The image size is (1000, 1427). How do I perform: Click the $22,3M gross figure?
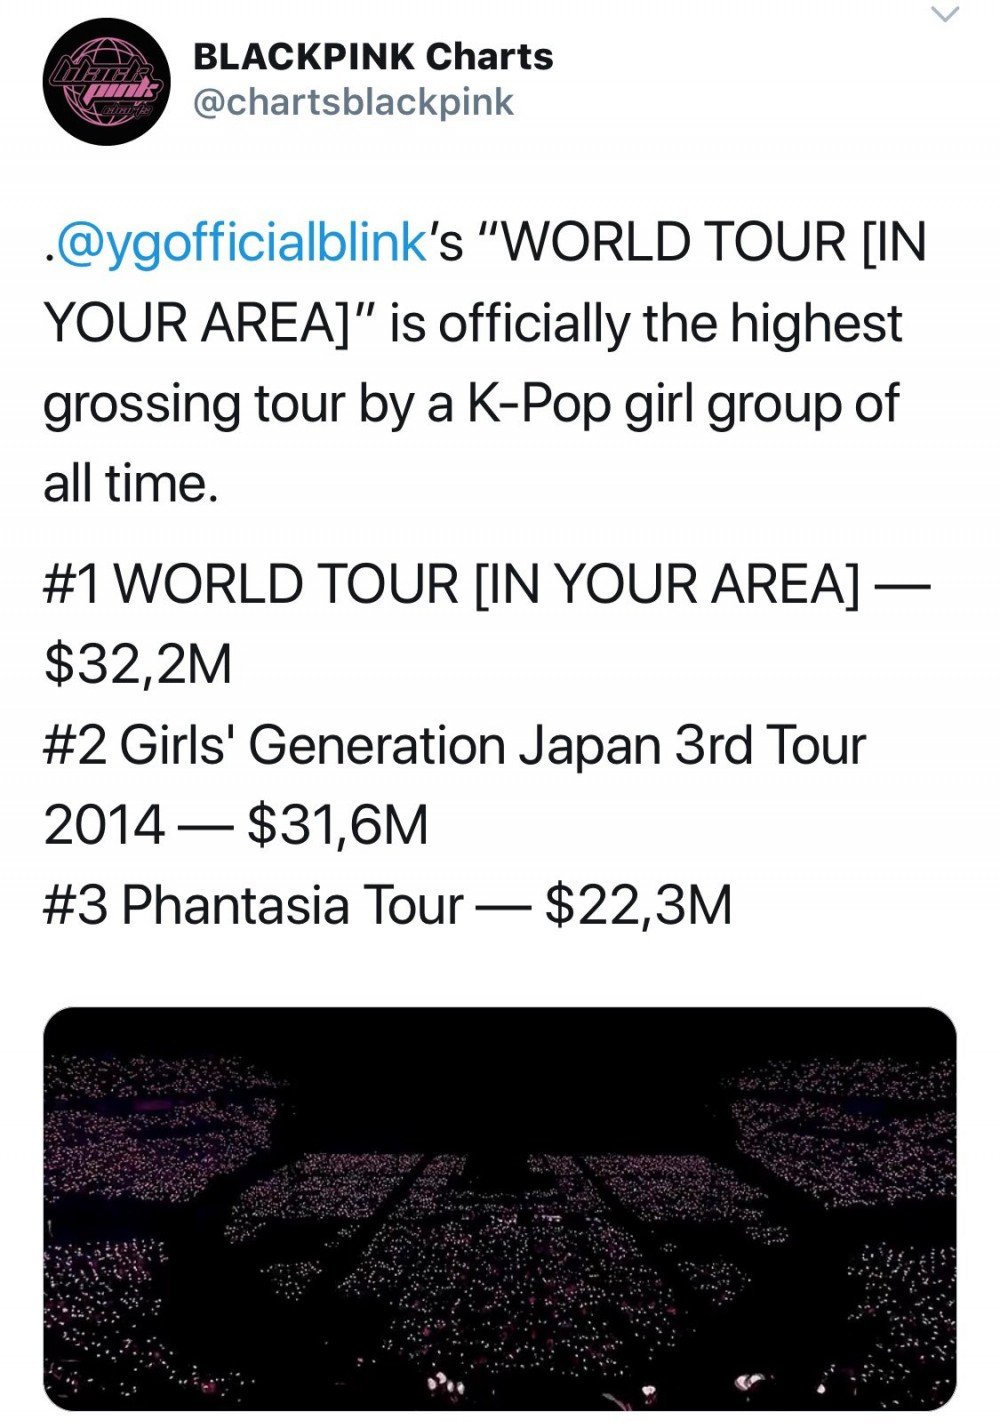pyautogui.click(x=639, y=906)
